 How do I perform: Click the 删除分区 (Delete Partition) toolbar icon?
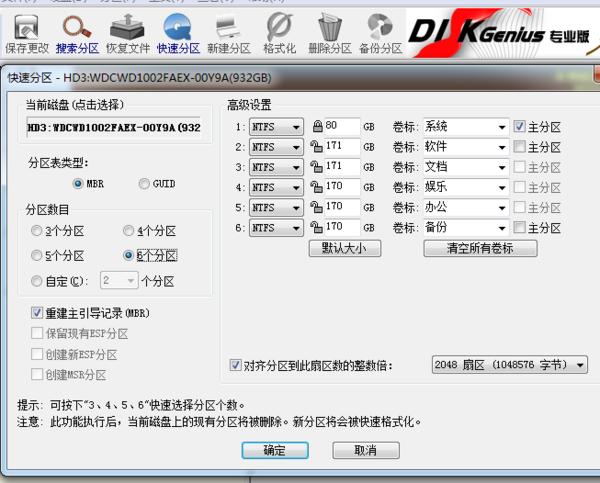coord(329,32)
